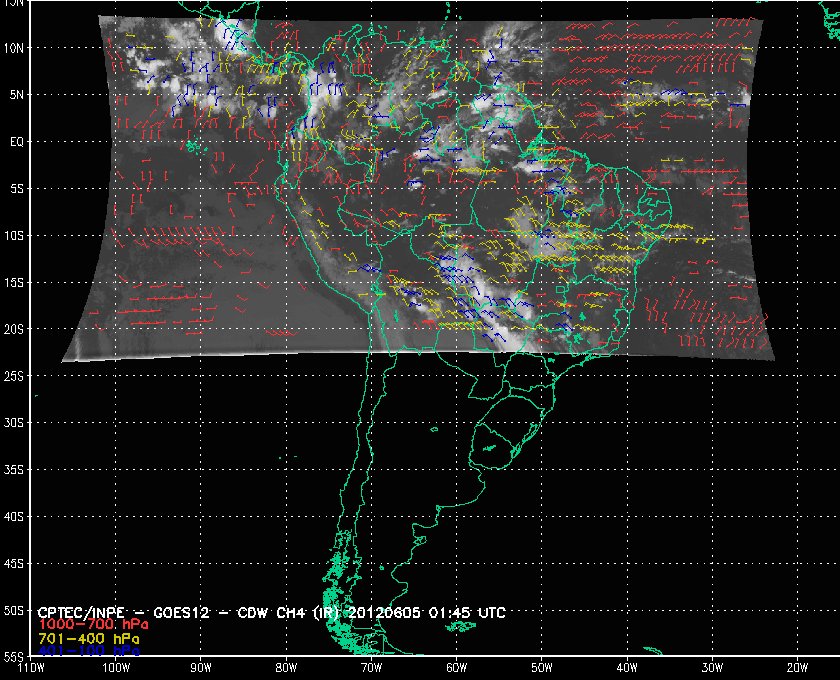Click the 90W longitude axis label
Screen dimensions: 840x680
click(x=200, y=668)
